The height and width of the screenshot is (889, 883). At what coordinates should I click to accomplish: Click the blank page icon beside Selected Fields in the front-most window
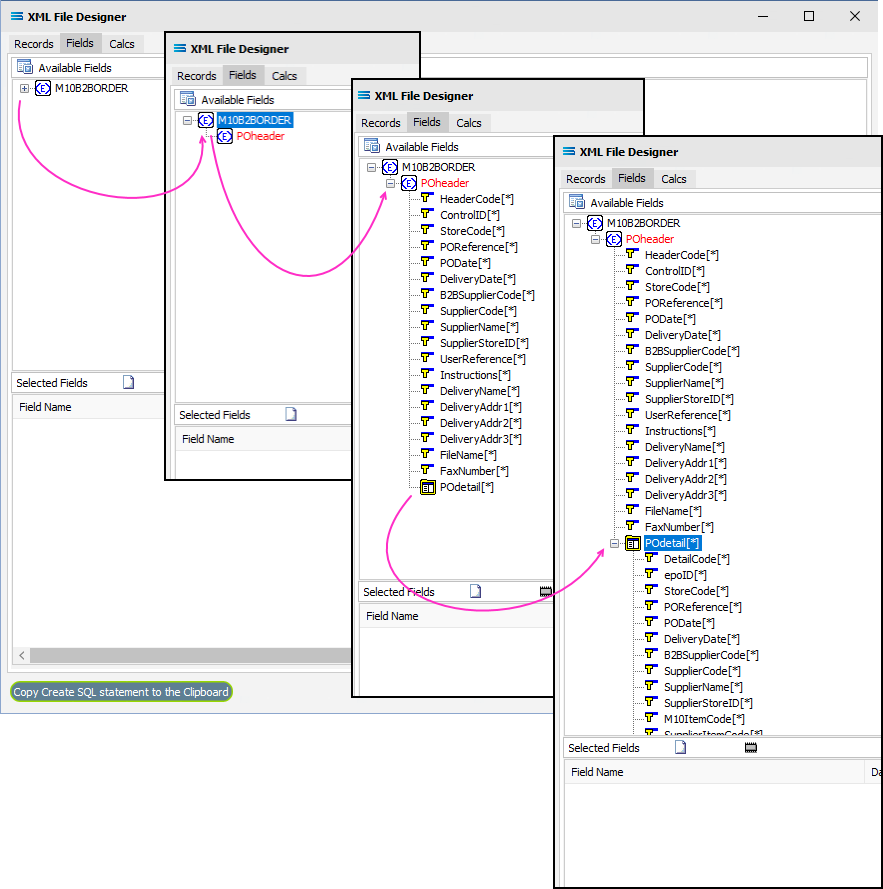(681, 747)
